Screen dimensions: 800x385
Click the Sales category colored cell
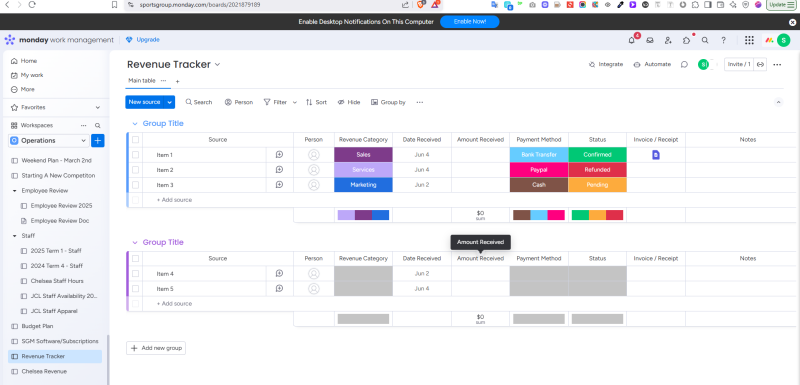(x=363, y=155)
